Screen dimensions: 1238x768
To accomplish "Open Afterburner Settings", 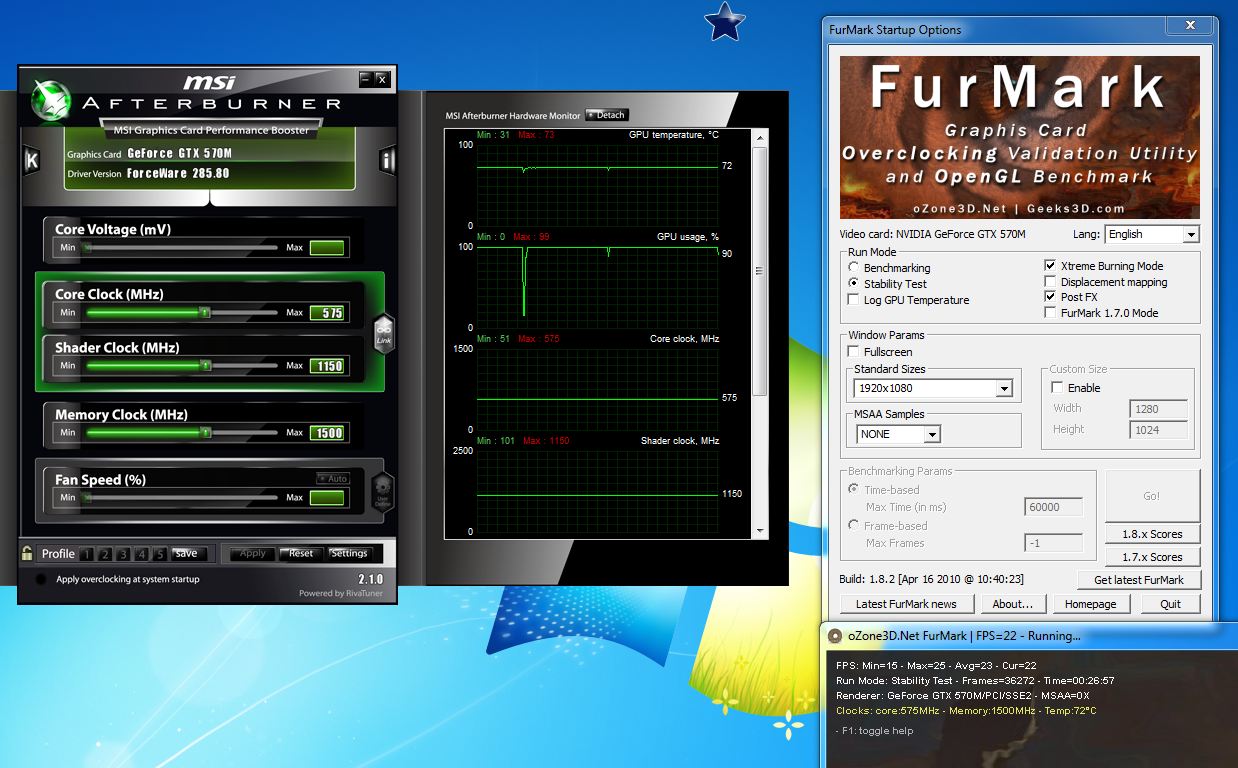I will tap(349, 554).
